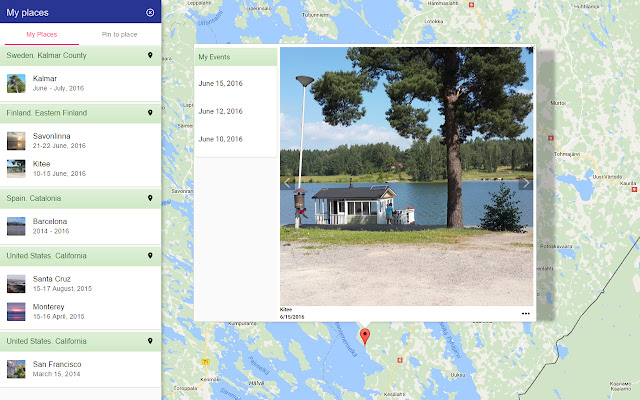Click the 10-15 June, 2016 date text

click(x=59, y=173)
